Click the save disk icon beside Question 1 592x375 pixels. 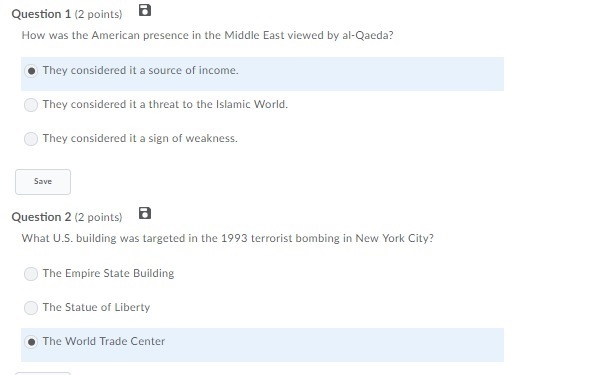click(145, 10)
